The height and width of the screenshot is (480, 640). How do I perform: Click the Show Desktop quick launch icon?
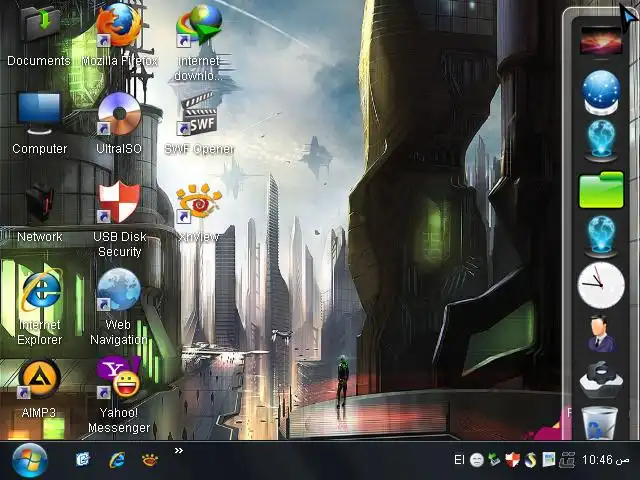coord(83,460)
